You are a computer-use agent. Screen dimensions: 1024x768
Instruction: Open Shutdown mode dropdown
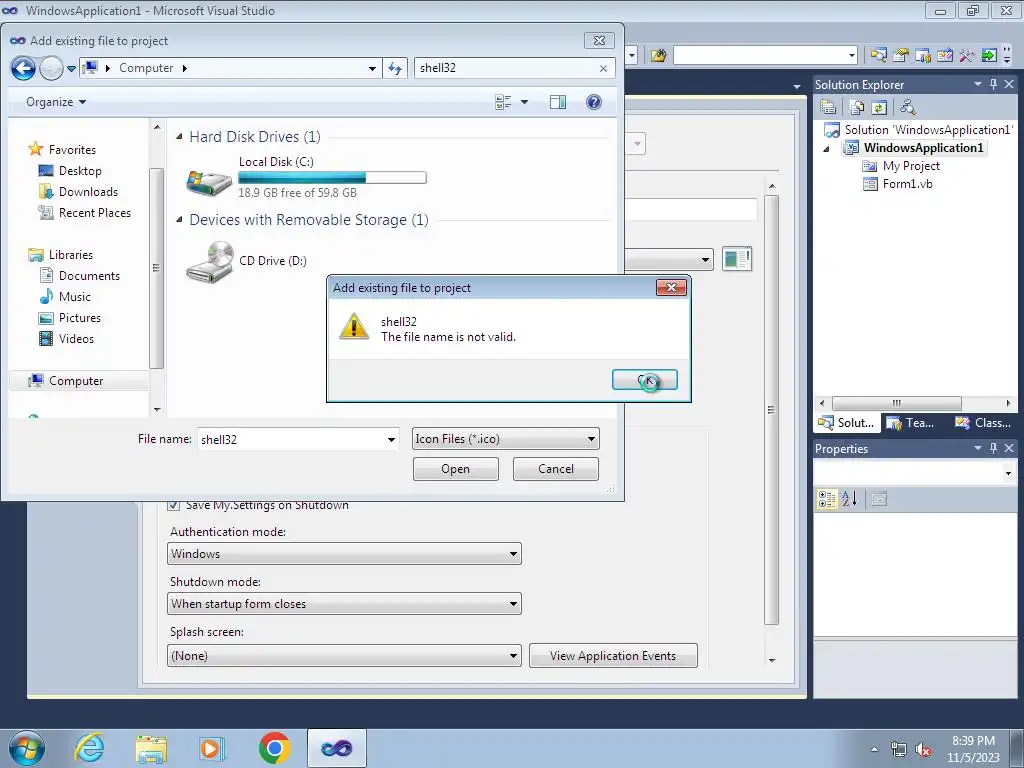[344, 604]
